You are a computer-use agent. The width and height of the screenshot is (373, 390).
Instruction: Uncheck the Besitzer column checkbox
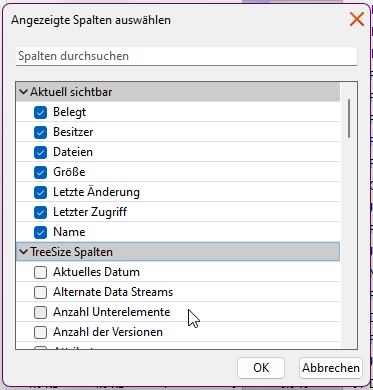[40, 132]
